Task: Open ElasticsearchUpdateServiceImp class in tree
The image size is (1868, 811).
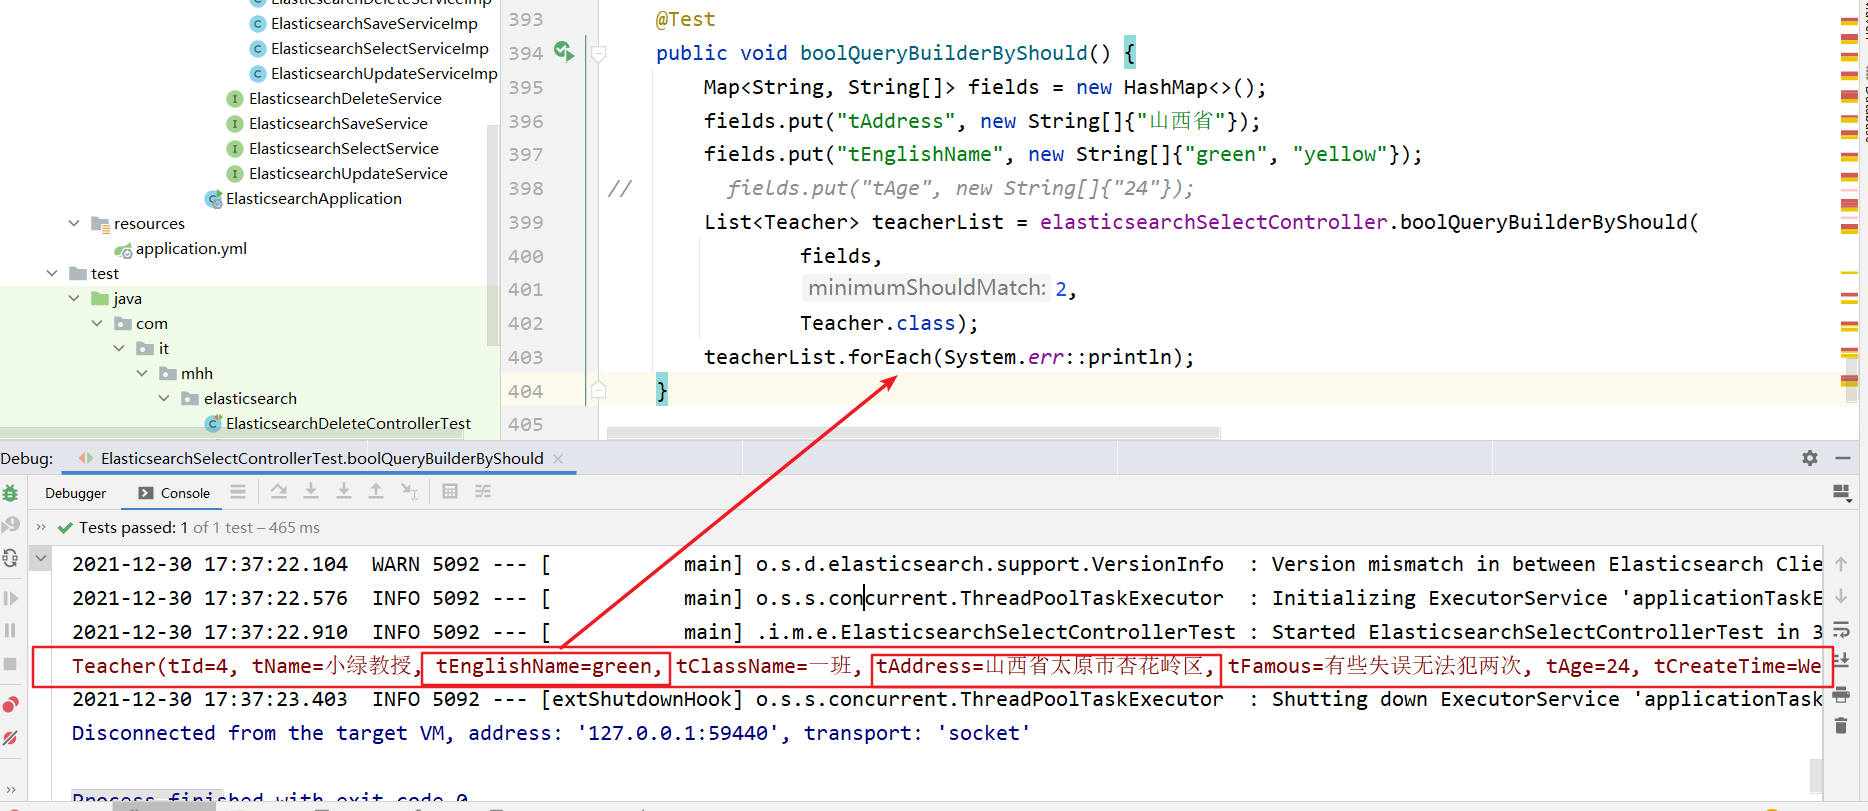Action: (x=384, y=73)
